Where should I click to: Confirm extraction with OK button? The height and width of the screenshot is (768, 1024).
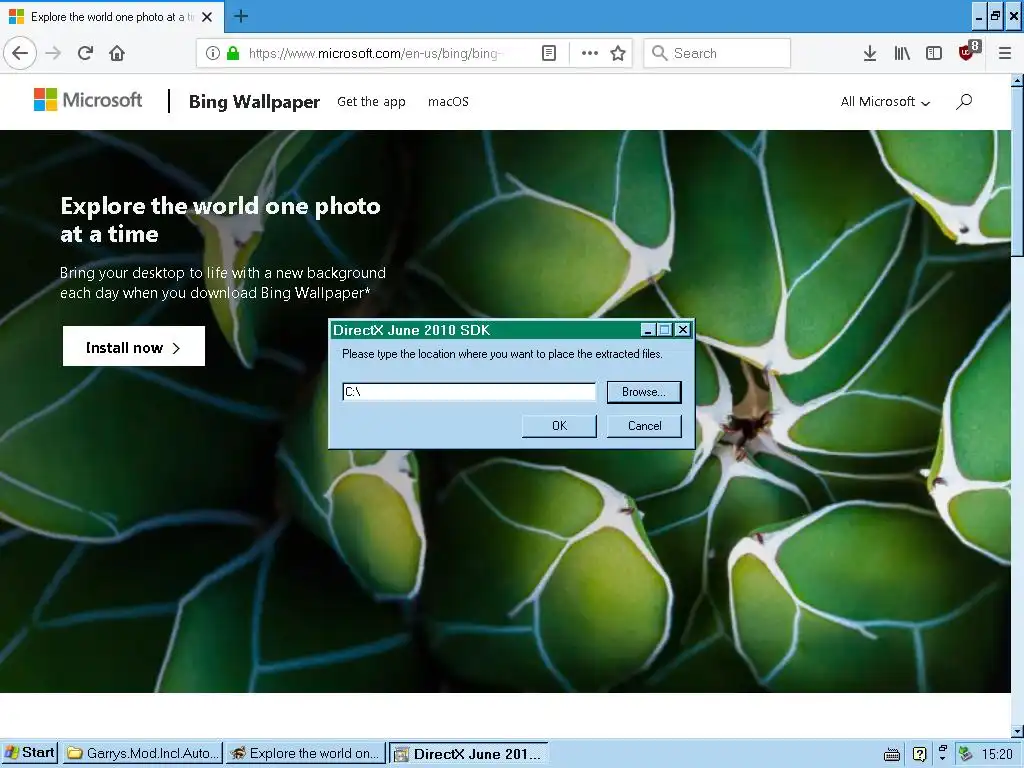pyautogui.click(x=559, y=426)
